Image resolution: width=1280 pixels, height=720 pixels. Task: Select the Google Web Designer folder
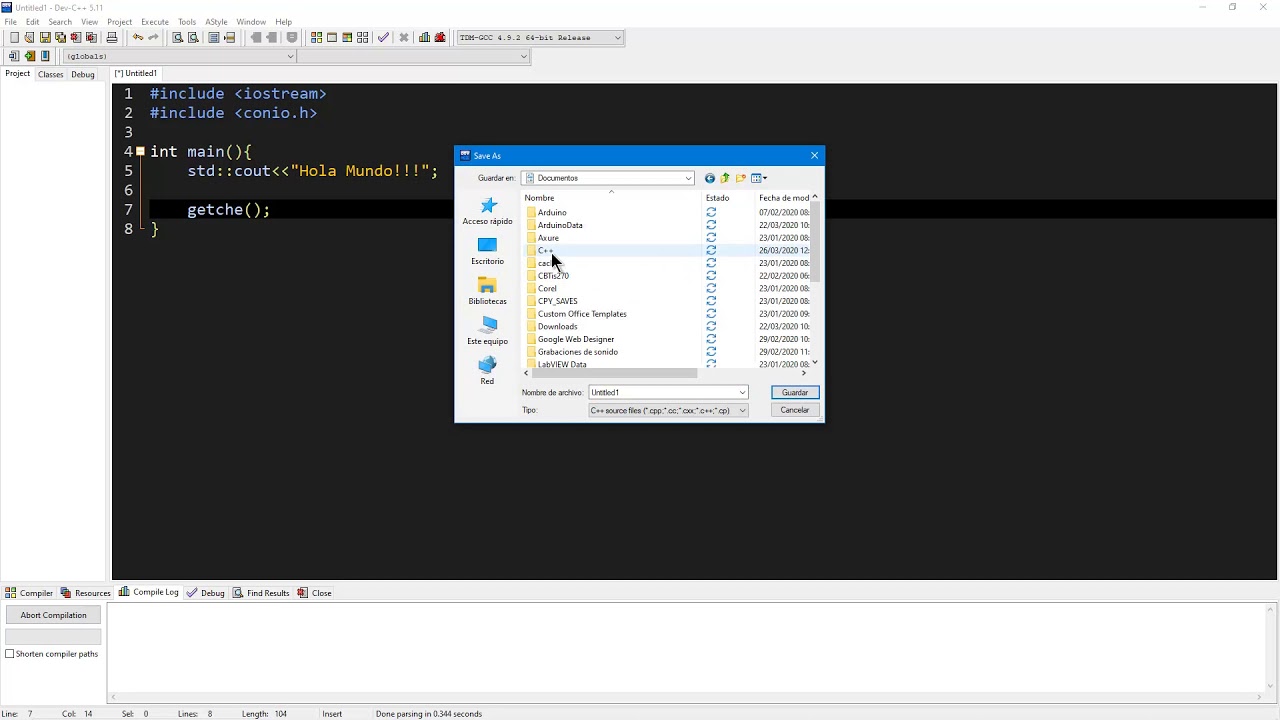[x=570, y=339]
